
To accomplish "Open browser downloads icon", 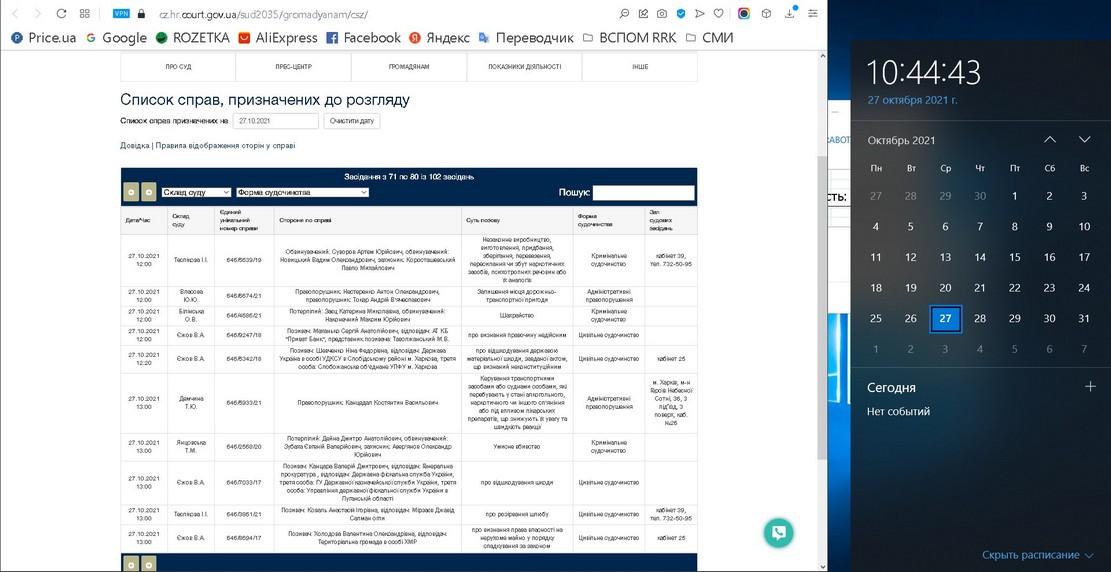I will tap(790, 13).
